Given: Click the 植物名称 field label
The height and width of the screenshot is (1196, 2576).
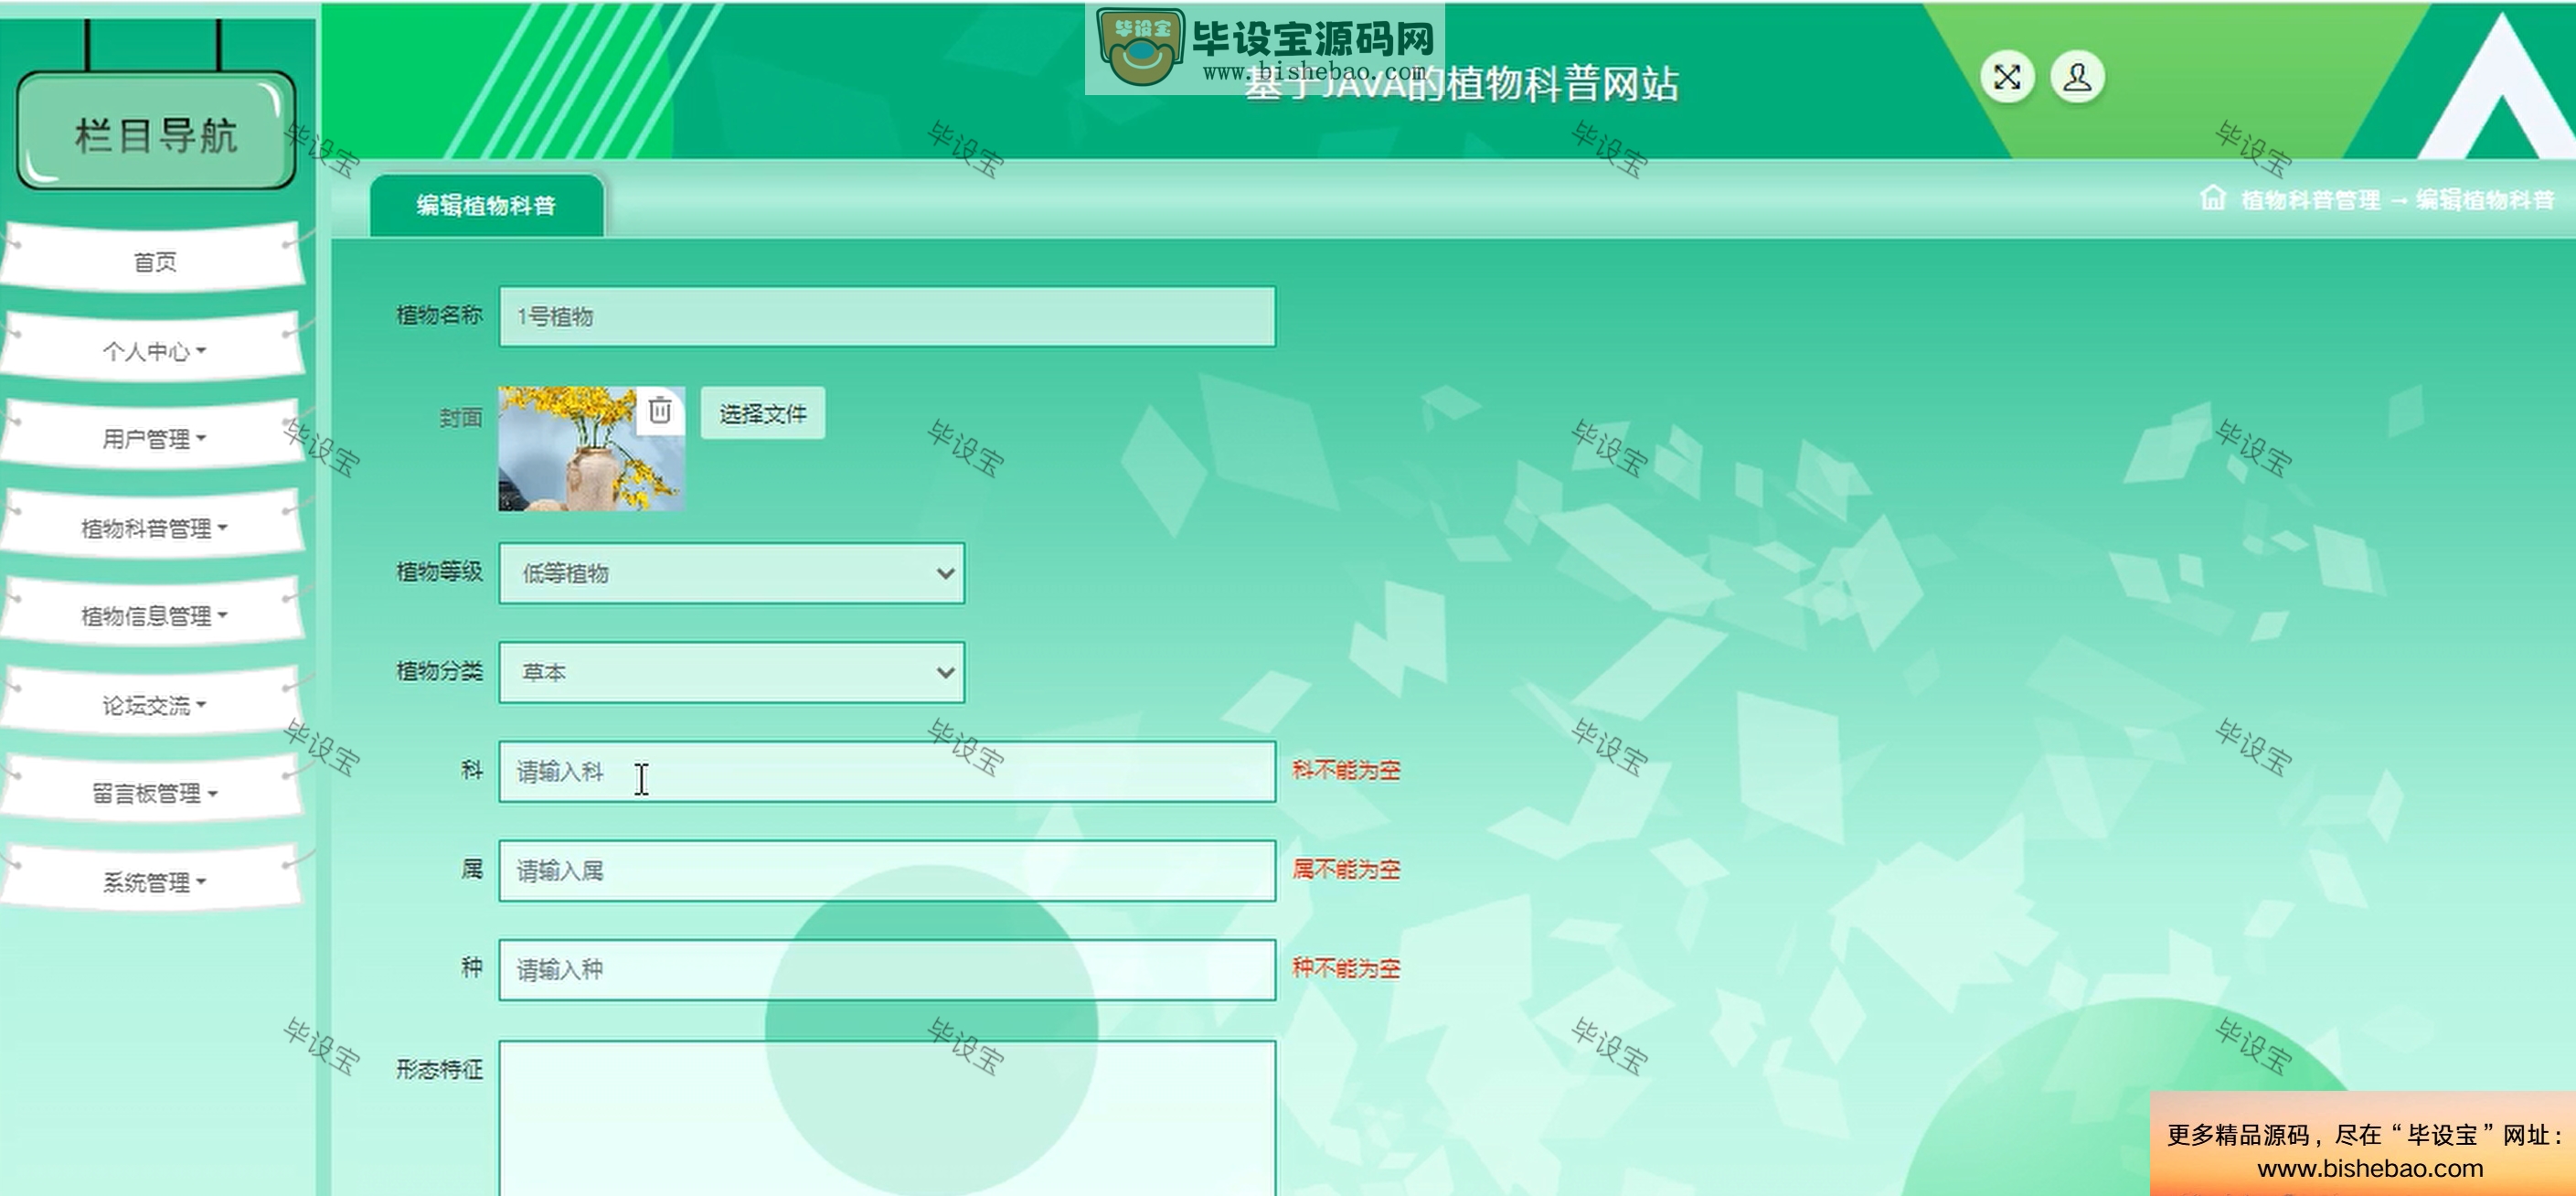Looking at the screenshot, I should pyautogui.click(x=439, y=315).
